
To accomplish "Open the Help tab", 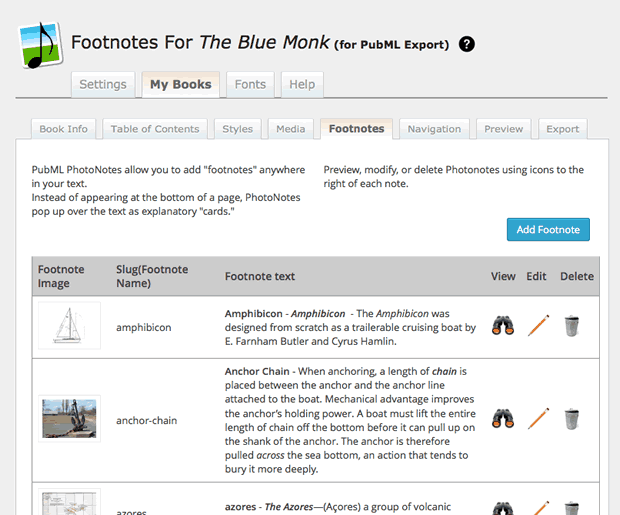I will [302, 85].
